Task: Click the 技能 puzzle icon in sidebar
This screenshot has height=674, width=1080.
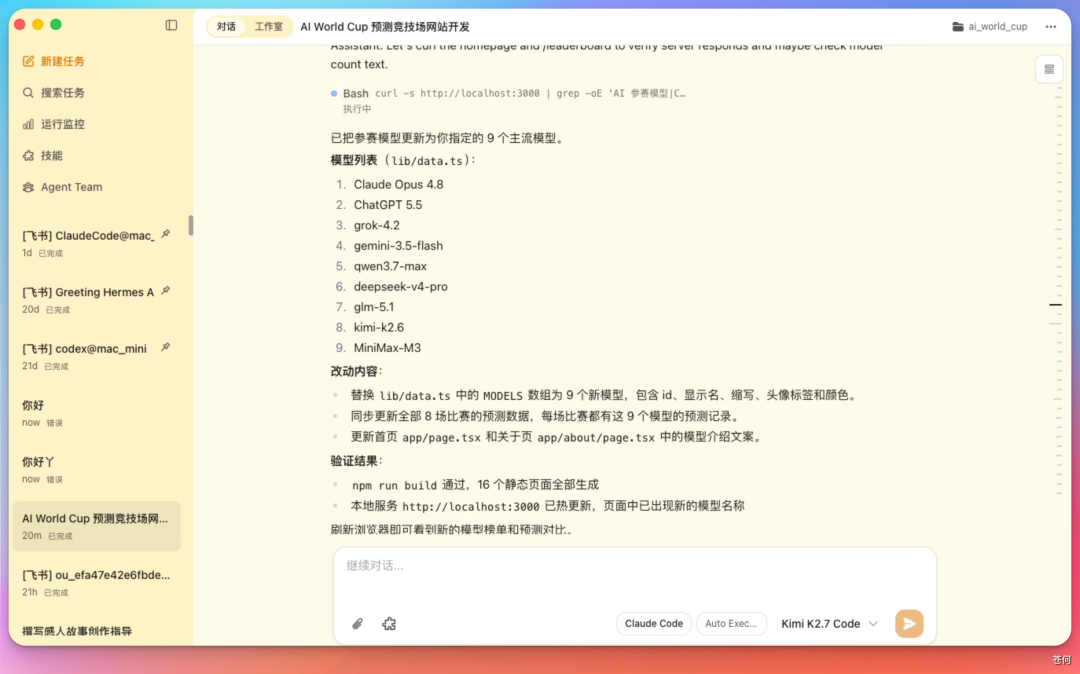Action: pos(28,156)
